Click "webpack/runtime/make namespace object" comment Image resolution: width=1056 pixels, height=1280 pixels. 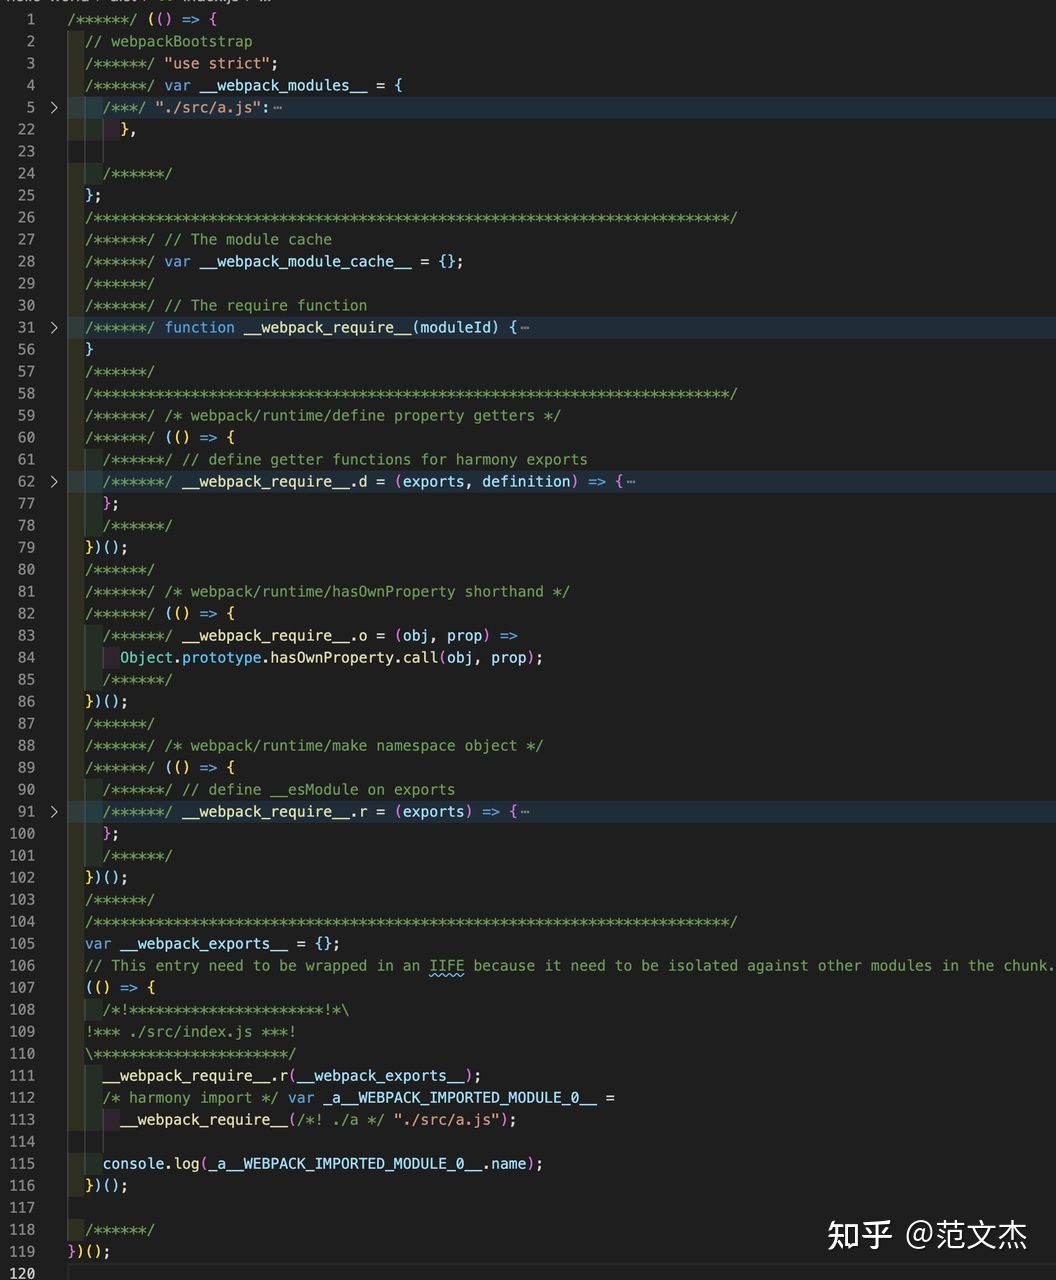[354, 745]
